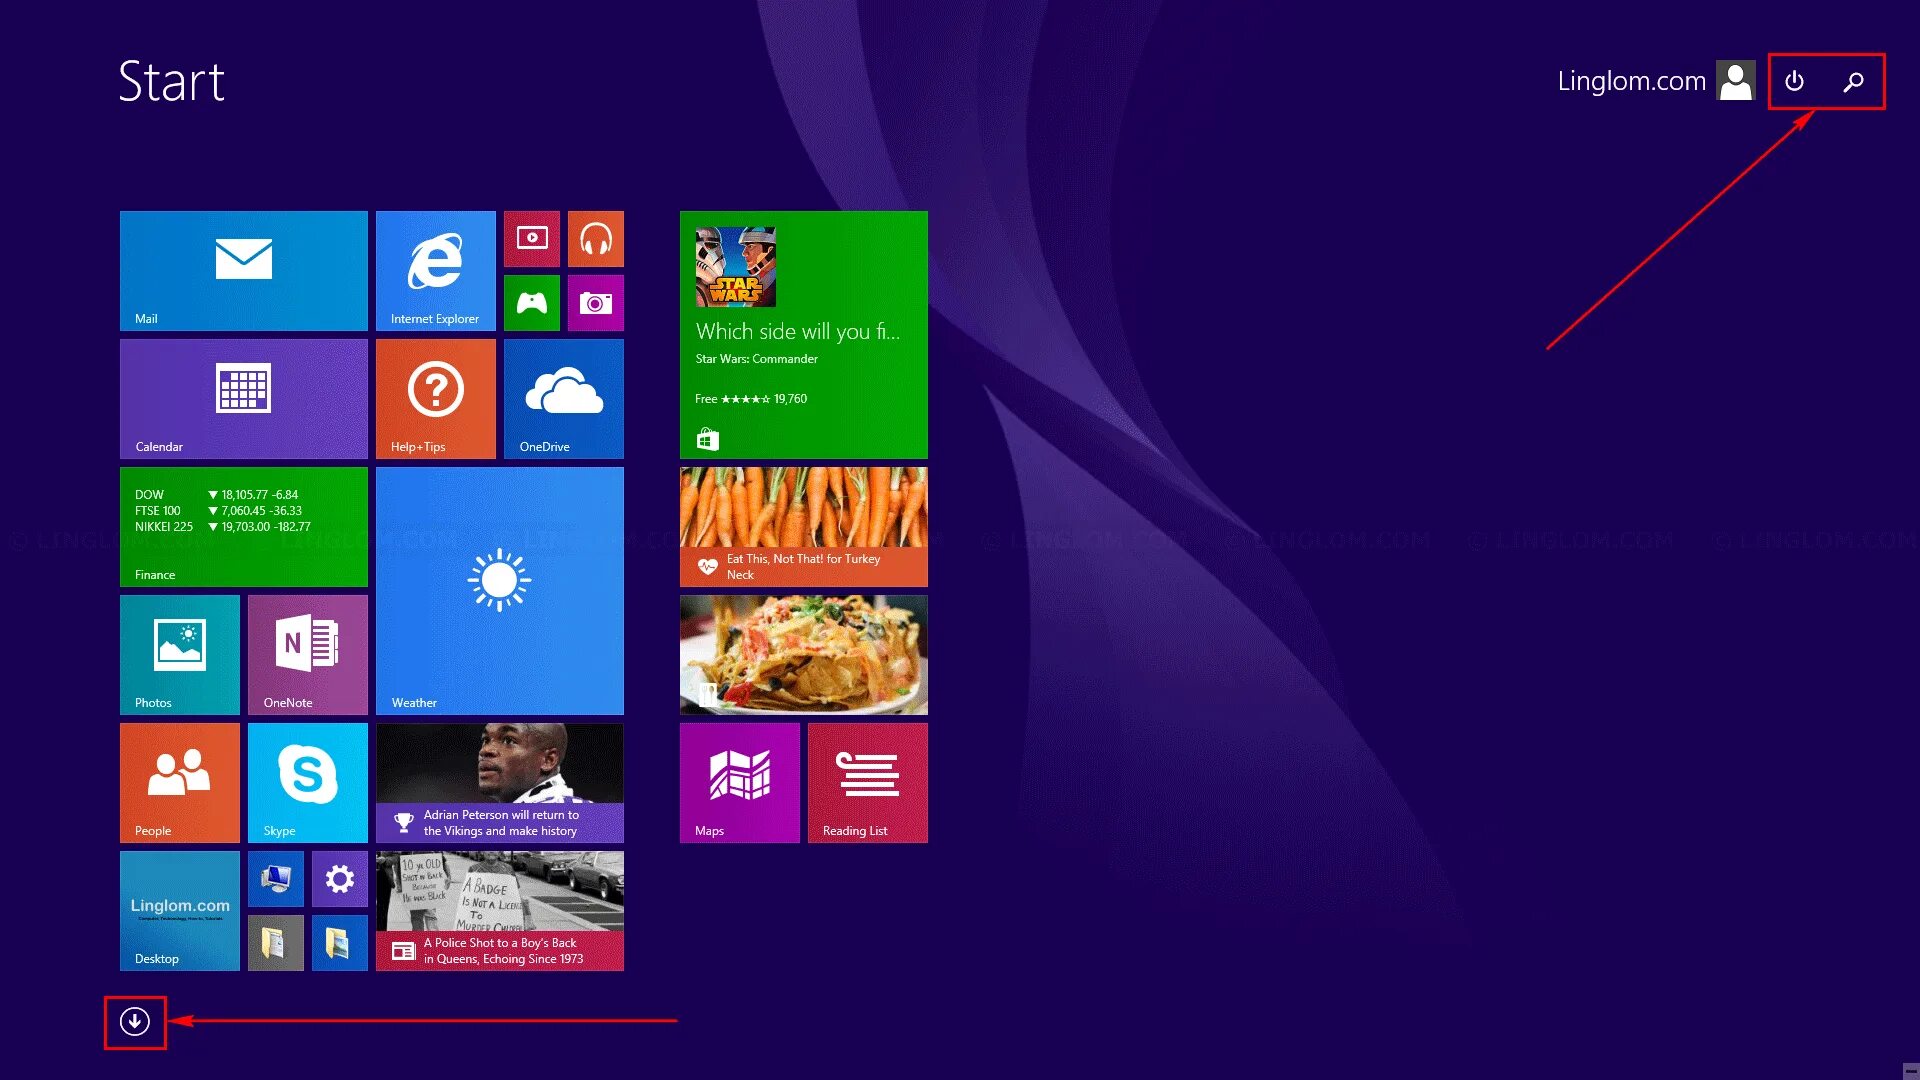Open the Calendar tile
Screen dimensions: 1920x1080
(x=243, y=398)
